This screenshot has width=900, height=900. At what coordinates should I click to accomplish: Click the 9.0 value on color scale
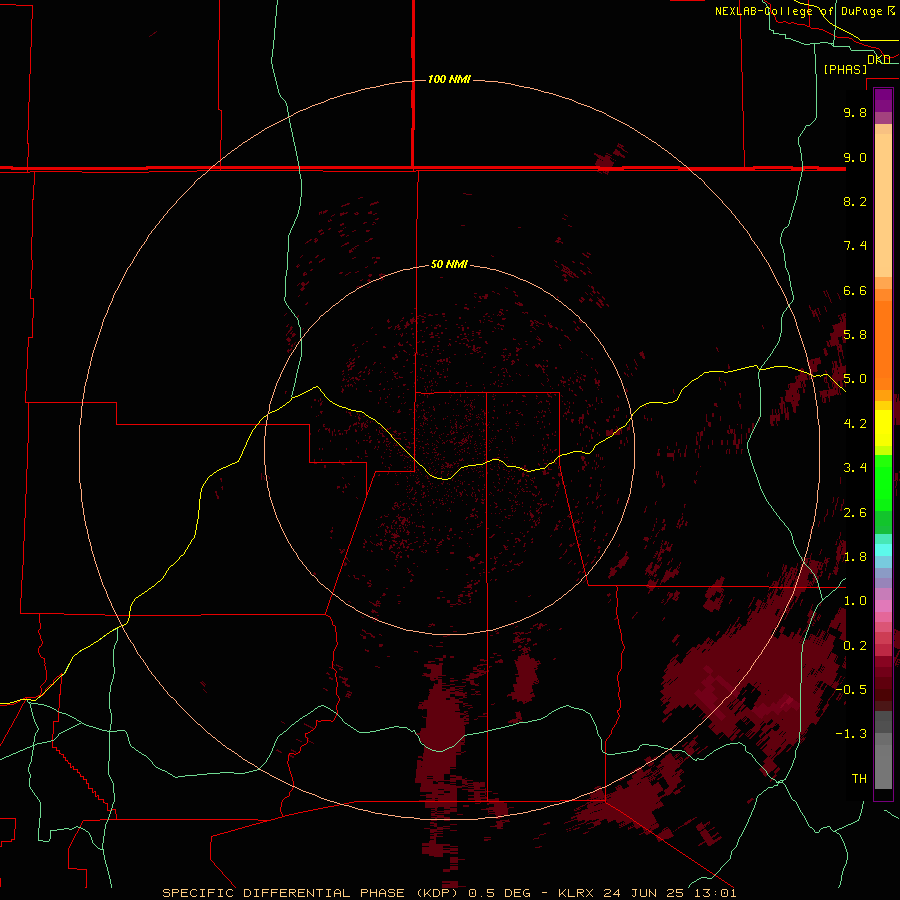click(x=855, y=157)
